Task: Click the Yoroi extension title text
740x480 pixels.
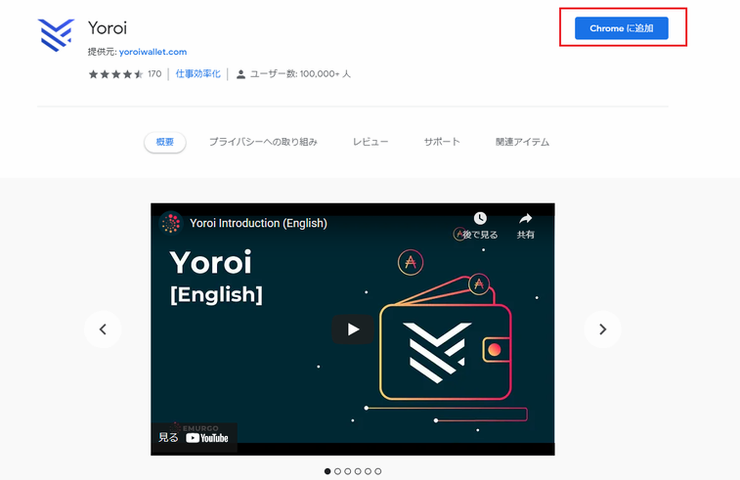Action: click(x=108, y=28)
